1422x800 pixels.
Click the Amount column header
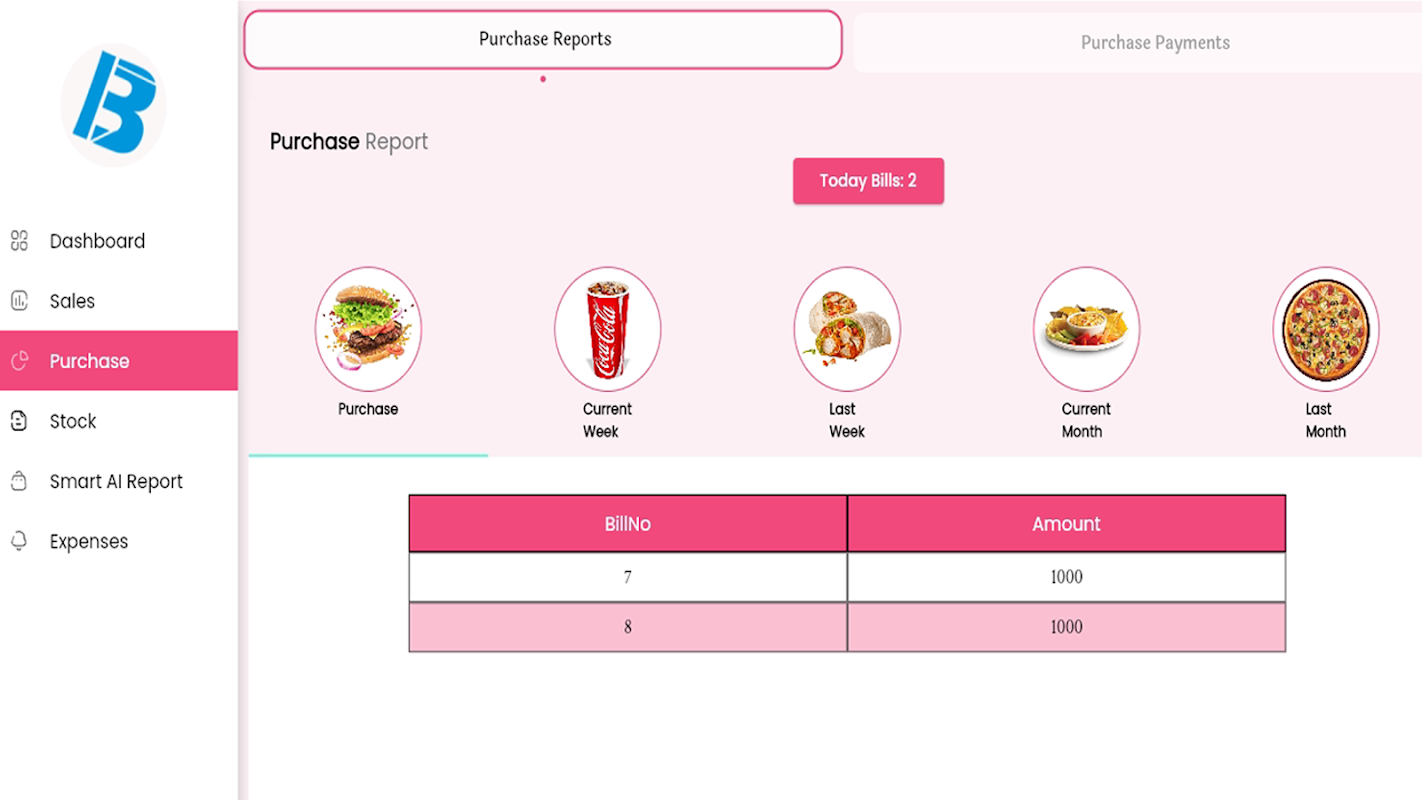[1066, 523]
